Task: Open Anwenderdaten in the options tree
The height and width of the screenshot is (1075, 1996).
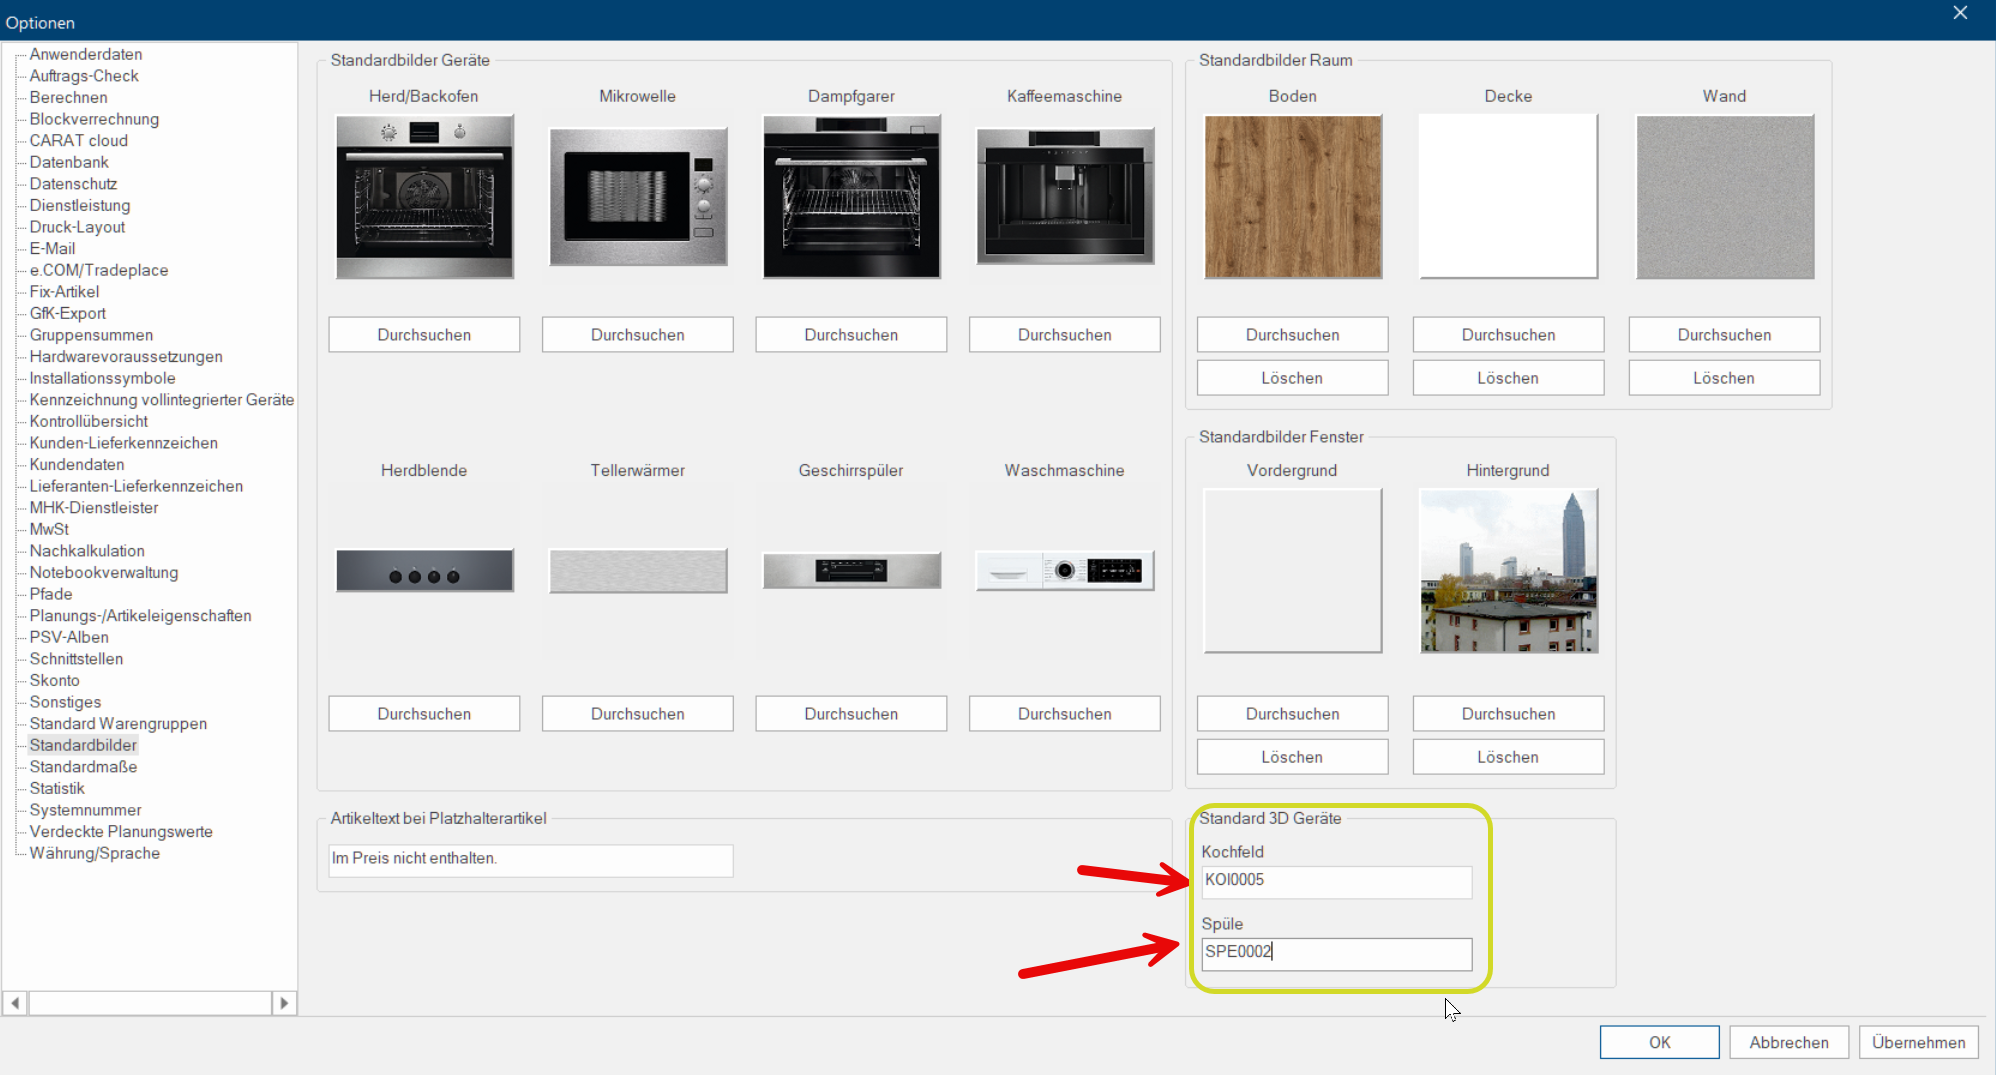Action: tap(86, 54)
